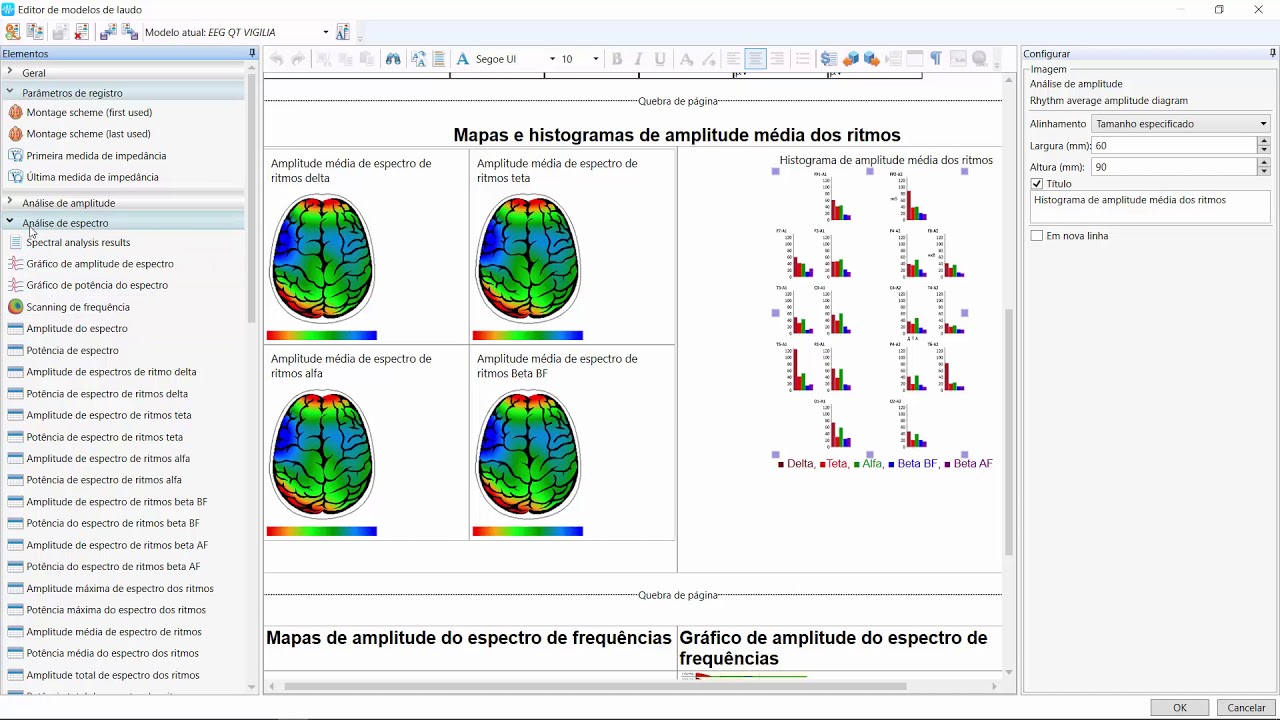The width and height of the screenshot is (1280, 720).
Task: Click the export template icon
Action: [130, 32]
